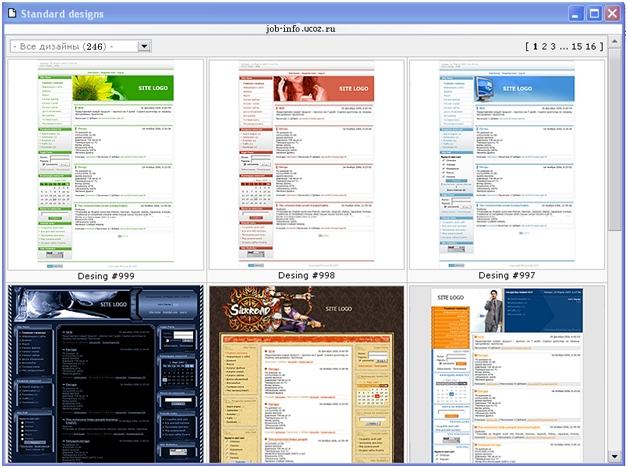Click the scrollbar down arrow
628x468 pixels.
pos(614,456)
